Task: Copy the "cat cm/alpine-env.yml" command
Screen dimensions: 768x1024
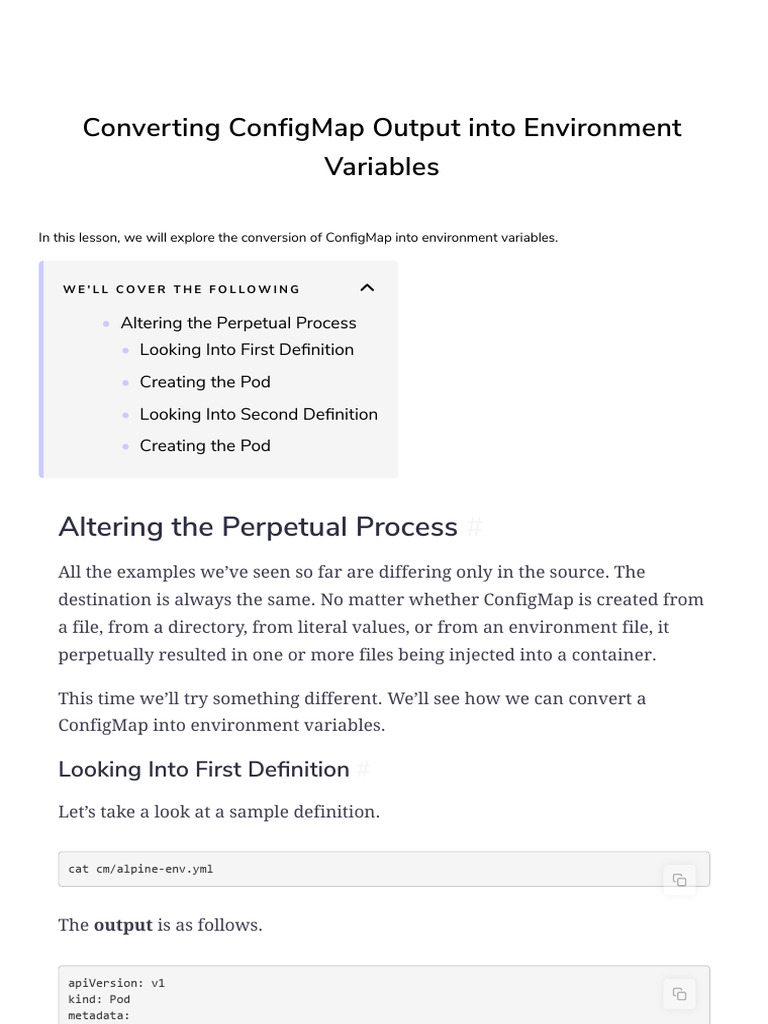Action: click(x=679, y=880)
